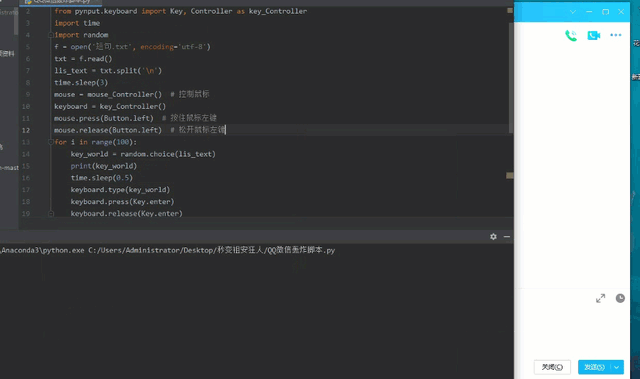
Task: Place cursor in 'import random' line
Action: [x=81, y=35]
